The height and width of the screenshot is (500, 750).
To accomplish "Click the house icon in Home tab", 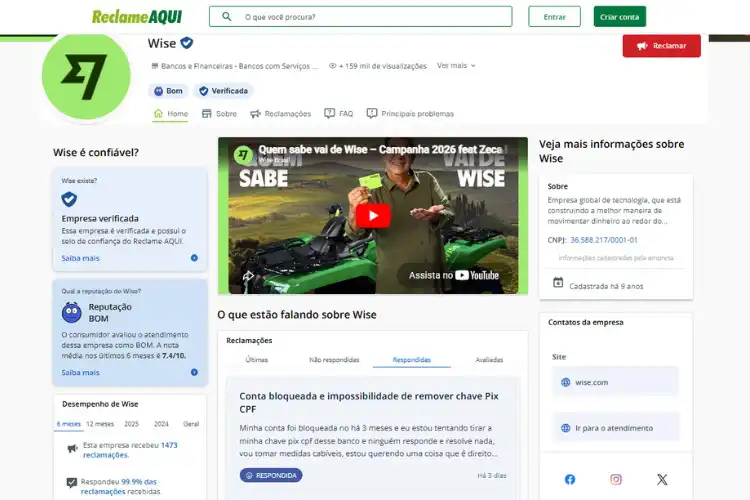I will click(158, 113).
